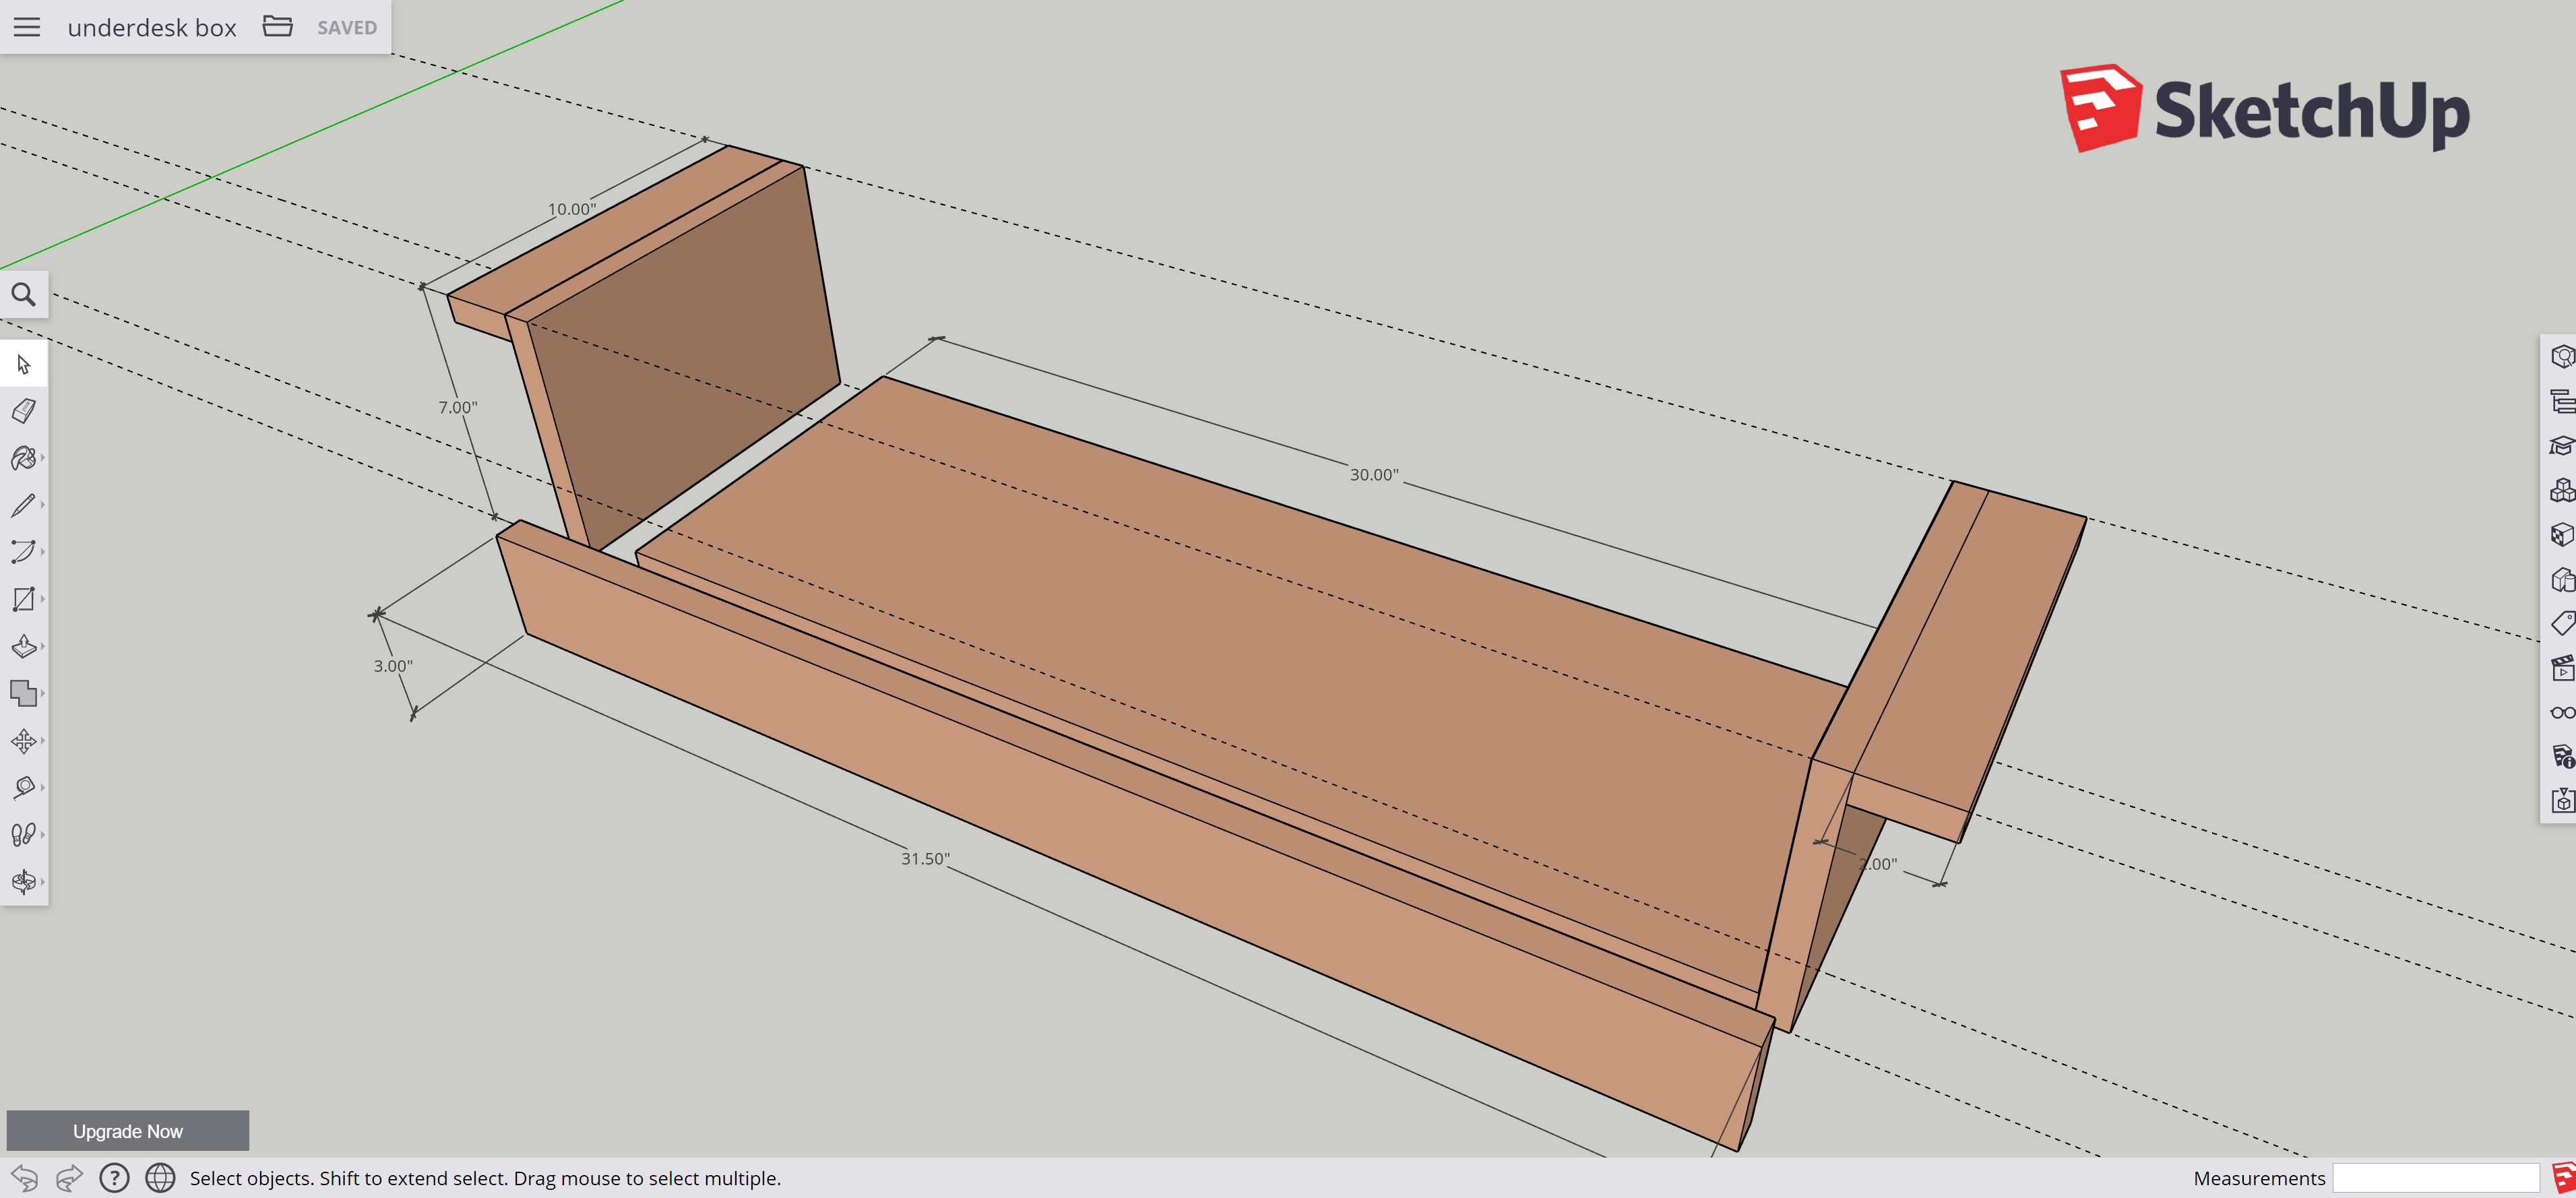Open the hamburger main menu
Screen dimensions: 2576x1198
[x=27, y=27]
